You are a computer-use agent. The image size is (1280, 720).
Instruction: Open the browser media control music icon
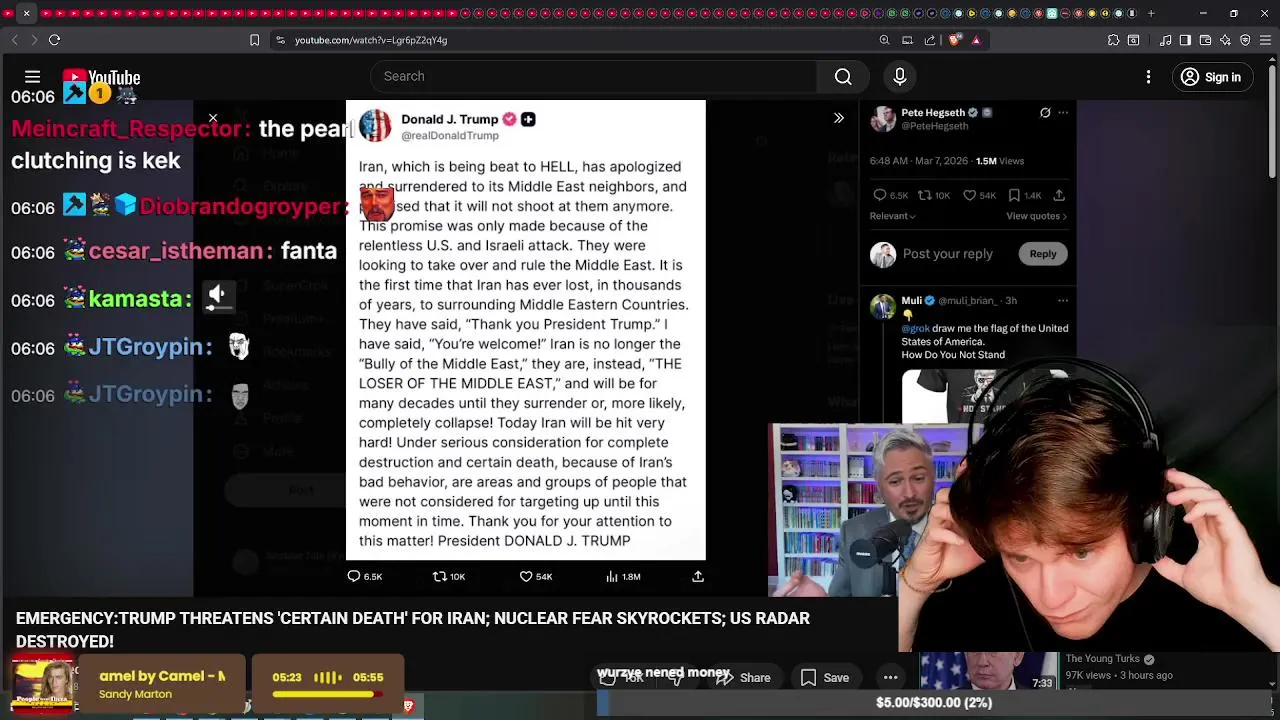[1165, 40]
